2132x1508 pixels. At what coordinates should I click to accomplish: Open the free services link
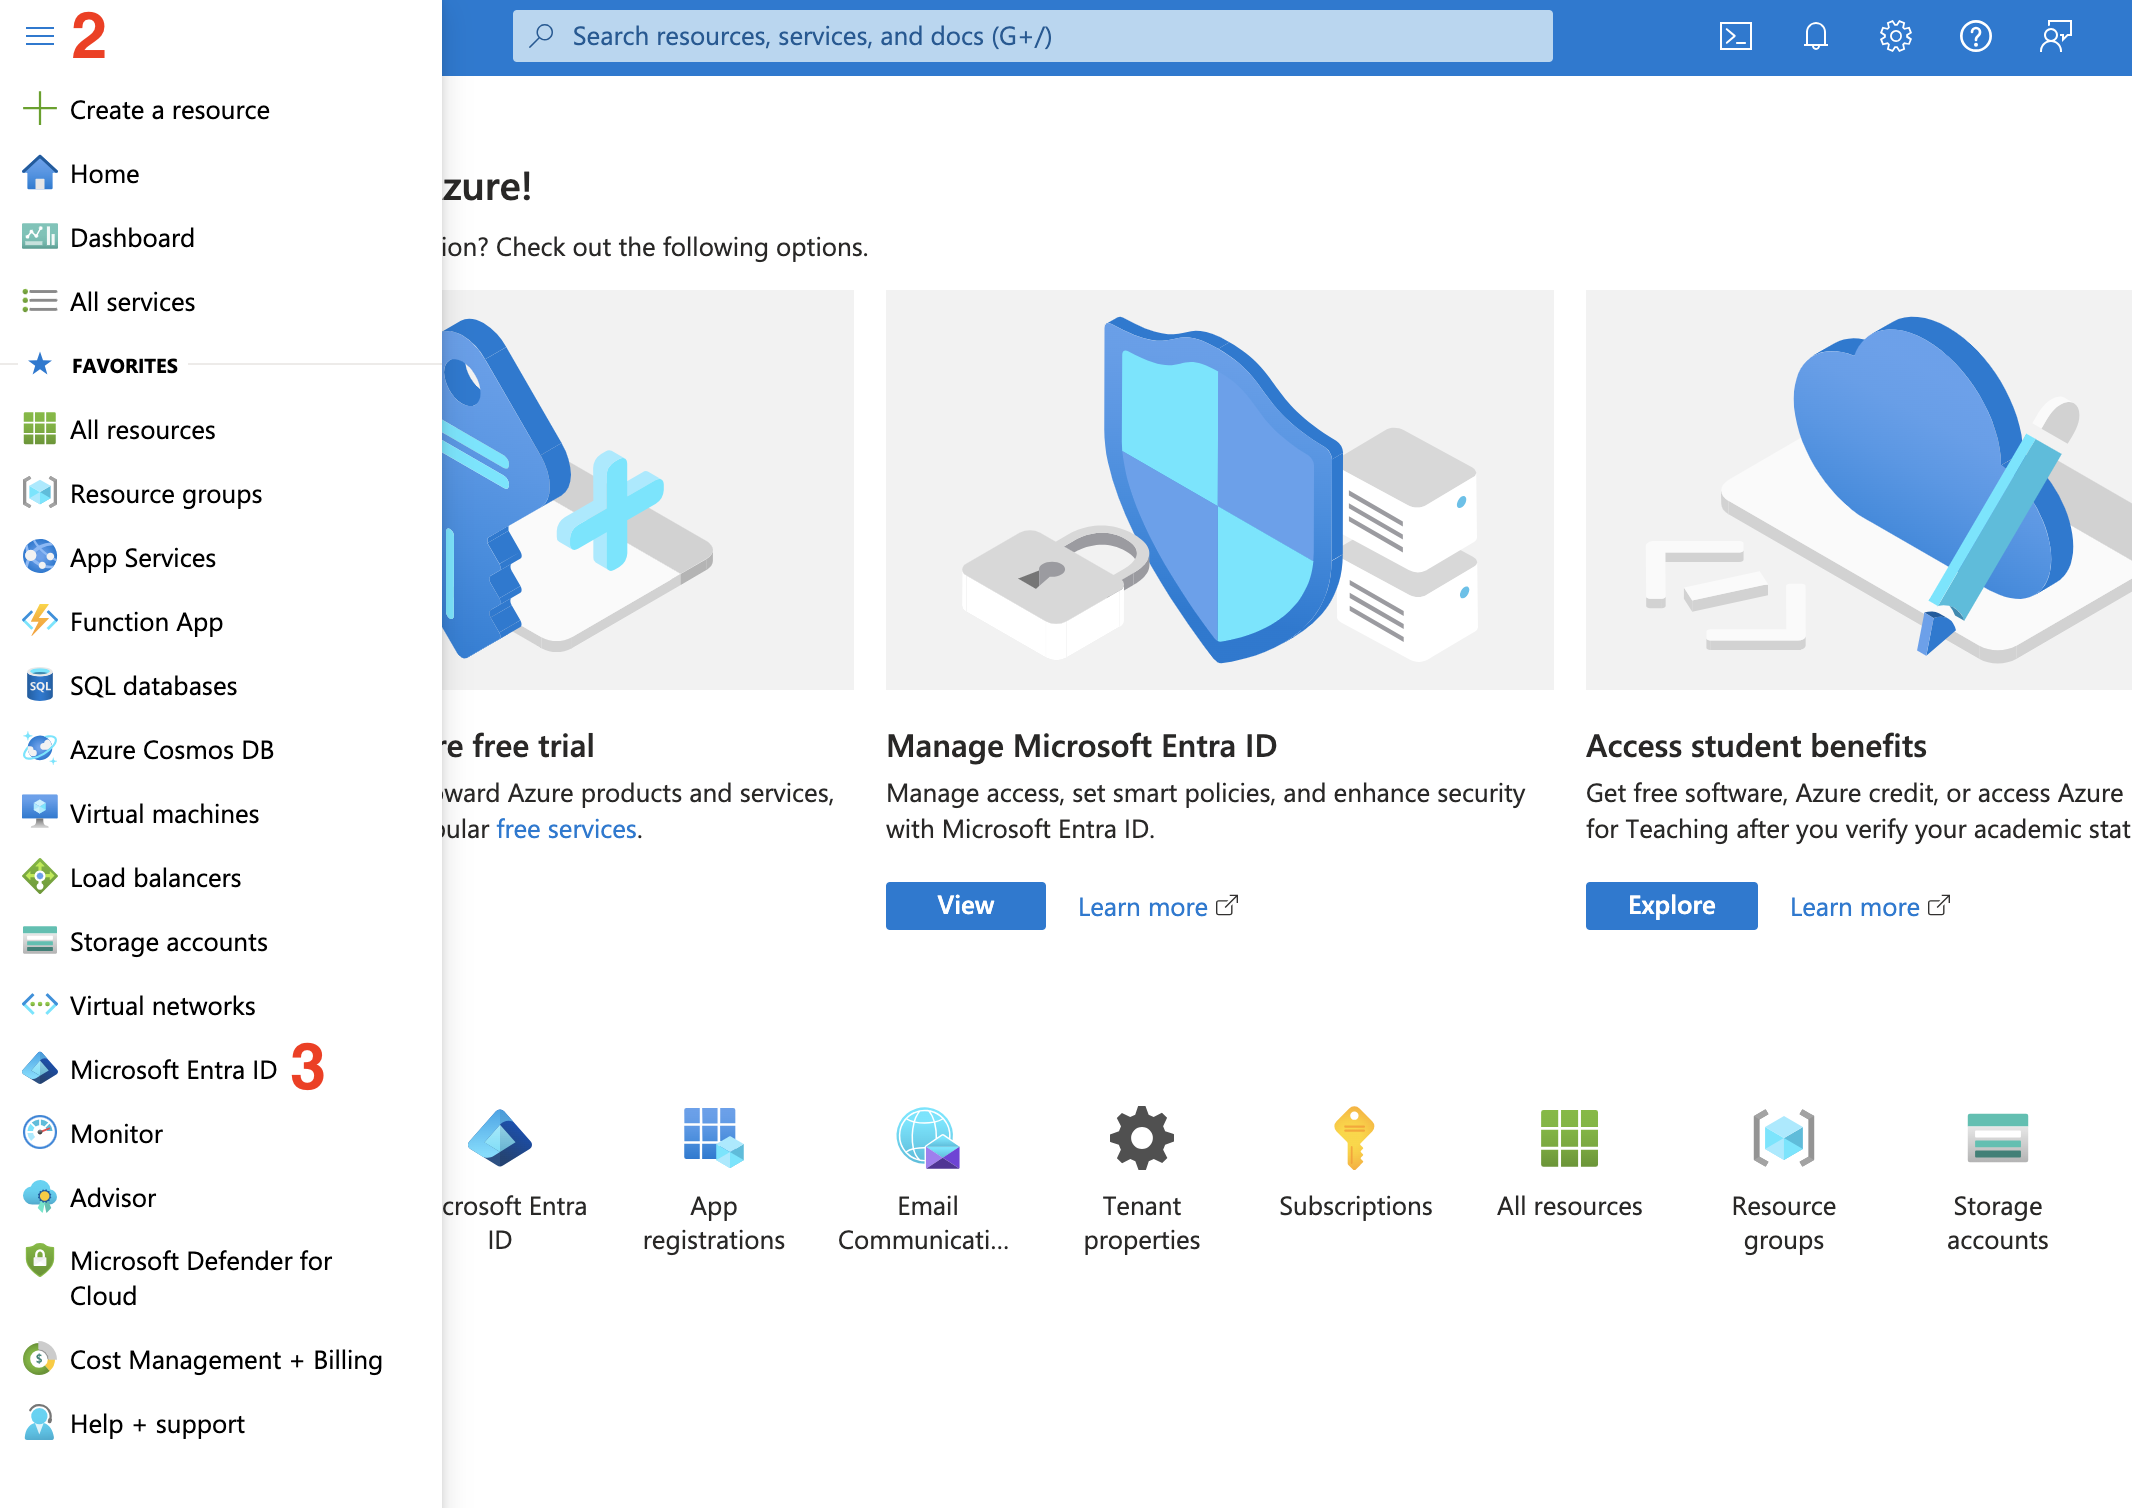pyautogui.click(x=566, y=829)
